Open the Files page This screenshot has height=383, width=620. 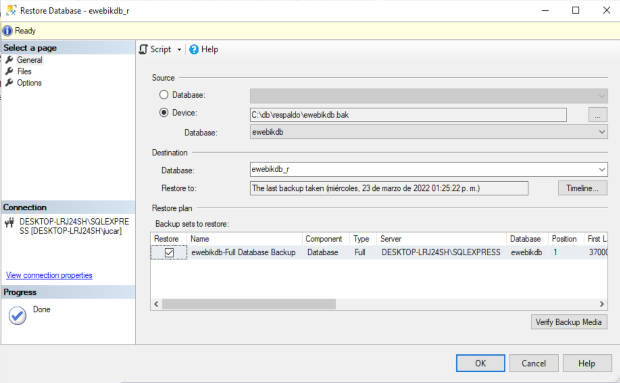24,72
